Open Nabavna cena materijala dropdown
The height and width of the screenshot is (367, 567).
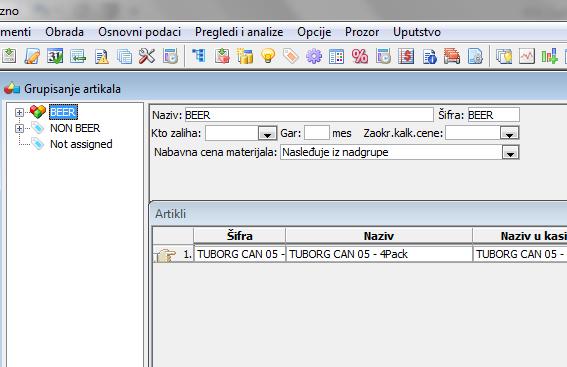510,152
